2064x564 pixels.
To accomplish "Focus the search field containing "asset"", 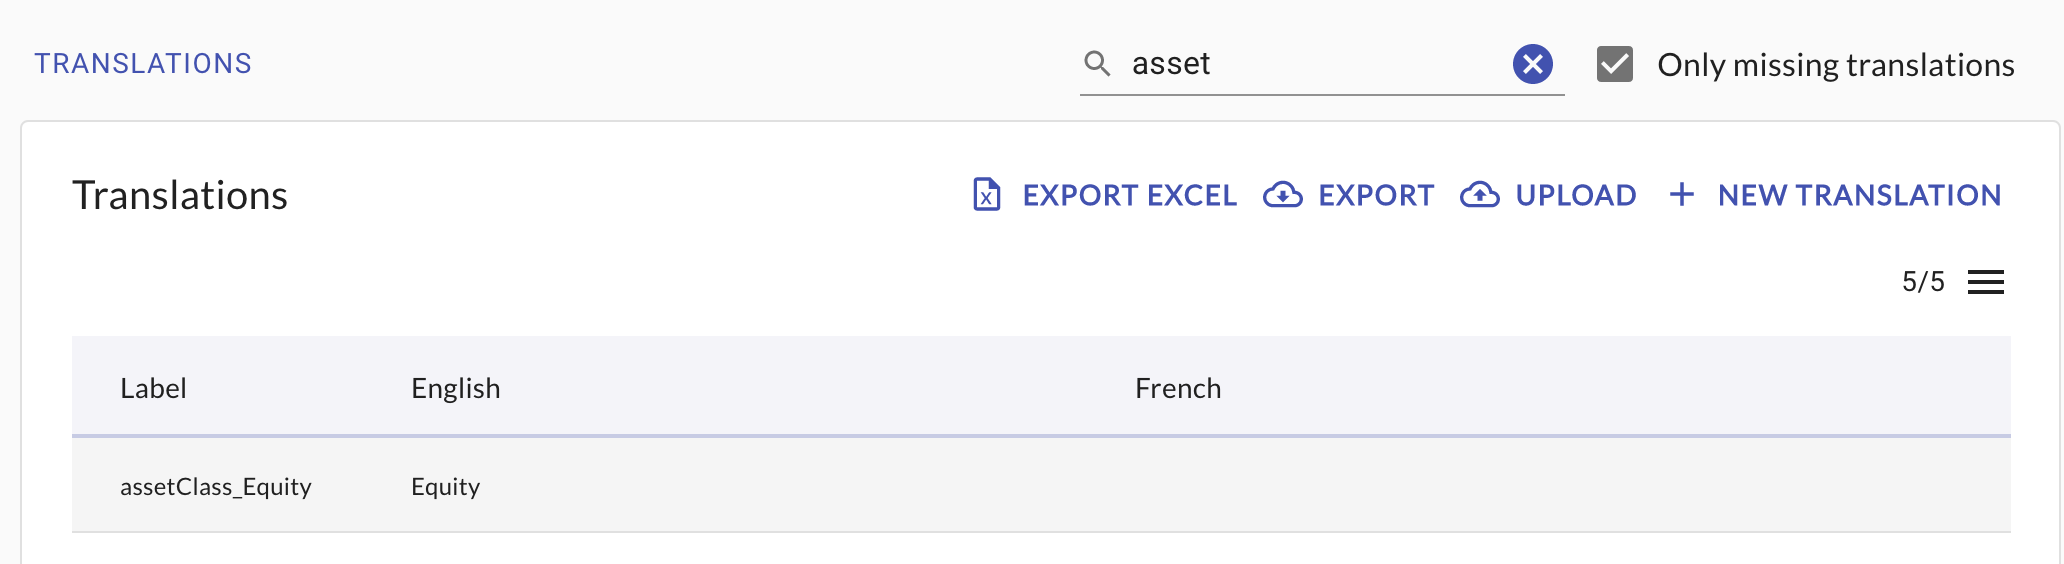I will tap(1310, 64).
